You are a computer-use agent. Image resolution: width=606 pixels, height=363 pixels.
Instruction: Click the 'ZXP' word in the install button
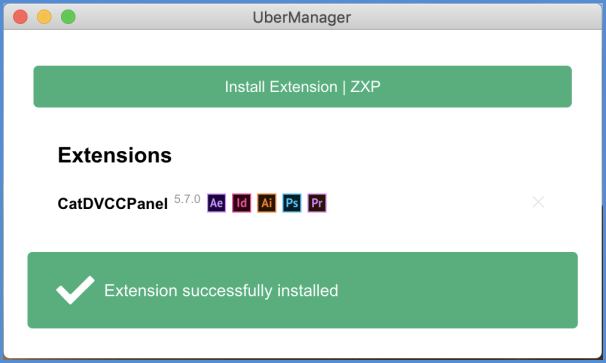click(365, 87)
